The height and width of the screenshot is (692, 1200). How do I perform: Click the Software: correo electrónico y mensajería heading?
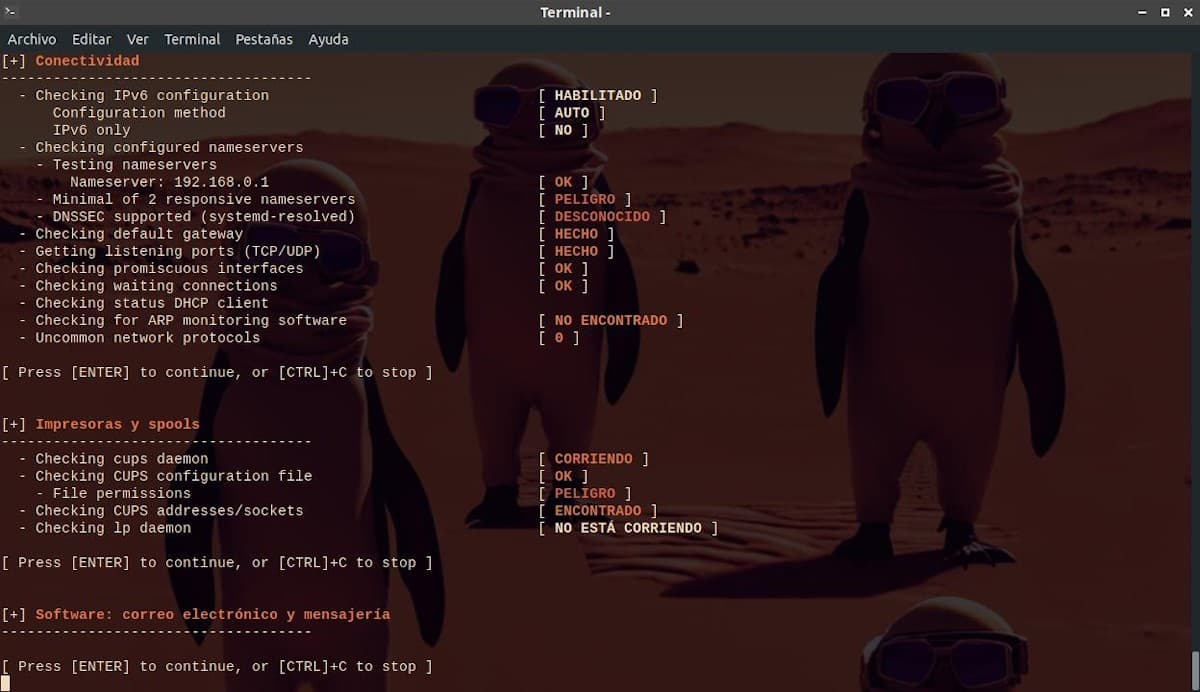tap(213, 614)
